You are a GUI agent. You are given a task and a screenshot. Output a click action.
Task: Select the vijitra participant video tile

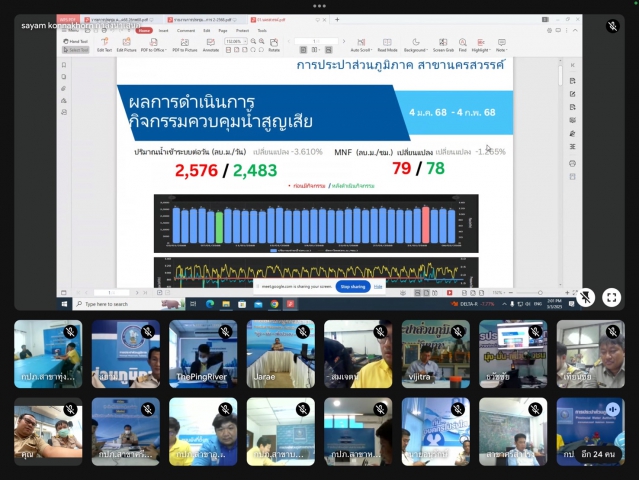(436, 354)
